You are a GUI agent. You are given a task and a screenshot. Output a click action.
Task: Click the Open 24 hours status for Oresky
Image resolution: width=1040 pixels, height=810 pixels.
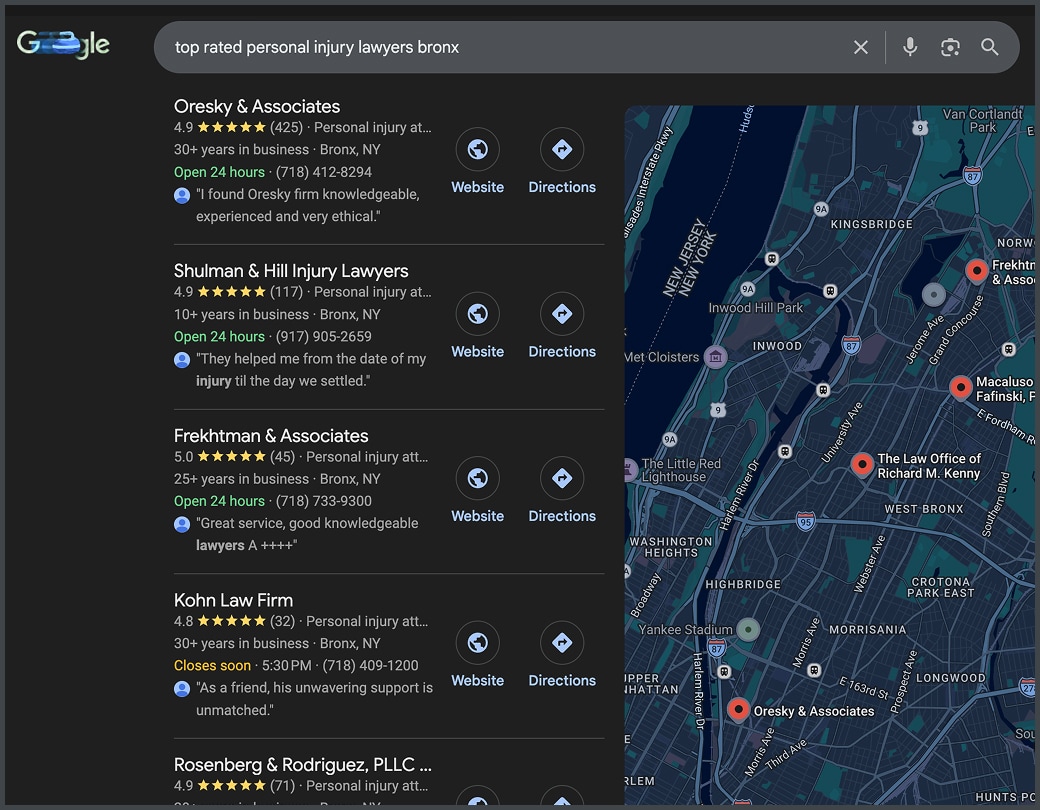click(219, 171)
